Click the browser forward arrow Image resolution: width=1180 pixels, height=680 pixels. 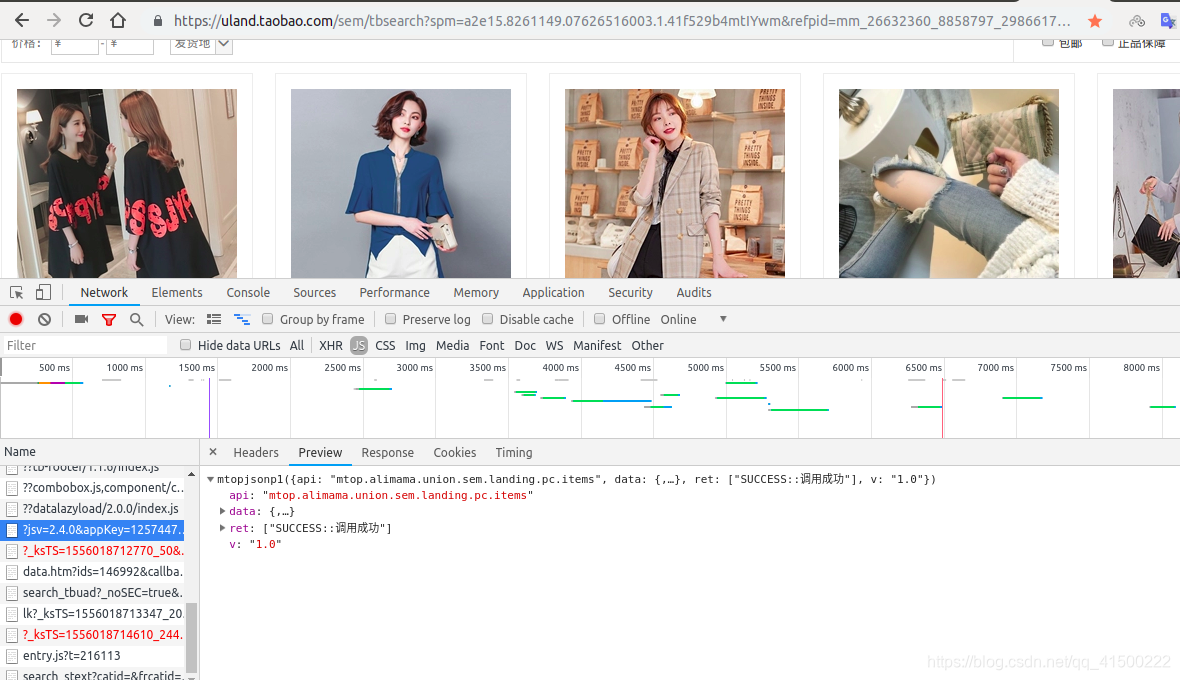tap(53, 20)
